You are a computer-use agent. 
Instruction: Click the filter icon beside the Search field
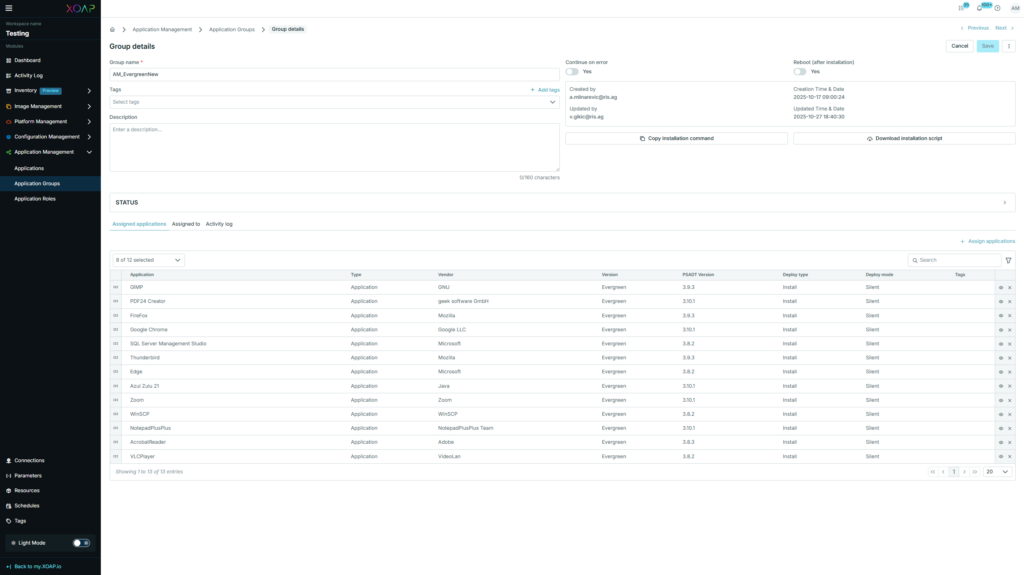pos(1008,260)
